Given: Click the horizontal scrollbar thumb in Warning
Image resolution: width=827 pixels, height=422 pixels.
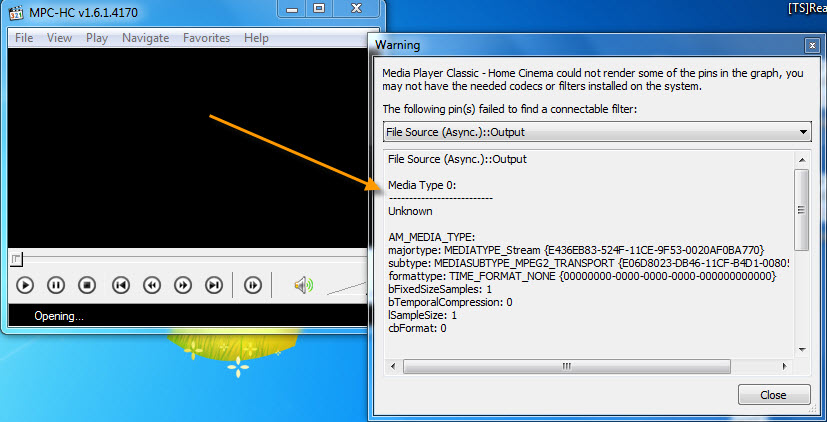Looking at the screenshot, I should pyautogui.click(x=567, y=366).
